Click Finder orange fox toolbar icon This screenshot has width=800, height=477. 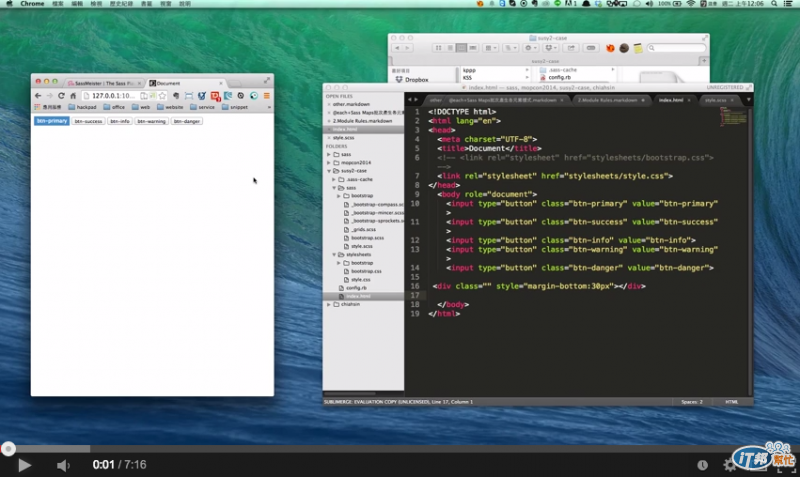pyautogui.click(x=610, y=48)
